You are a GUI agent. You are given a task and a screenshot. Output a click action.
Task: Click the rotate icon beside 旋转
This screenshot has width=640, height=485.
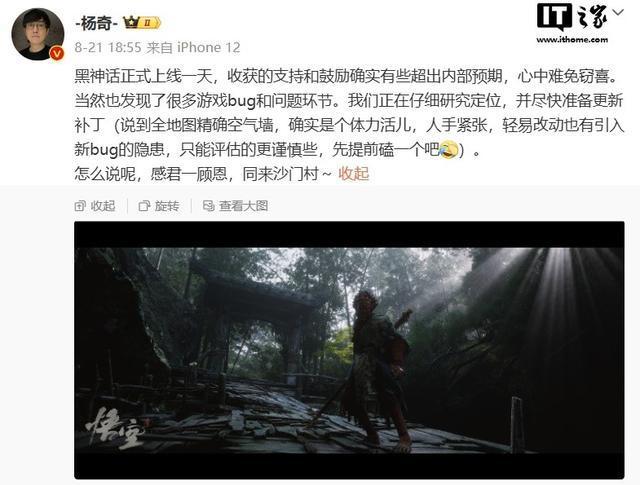pyautogui.click(x=144, y=206)
